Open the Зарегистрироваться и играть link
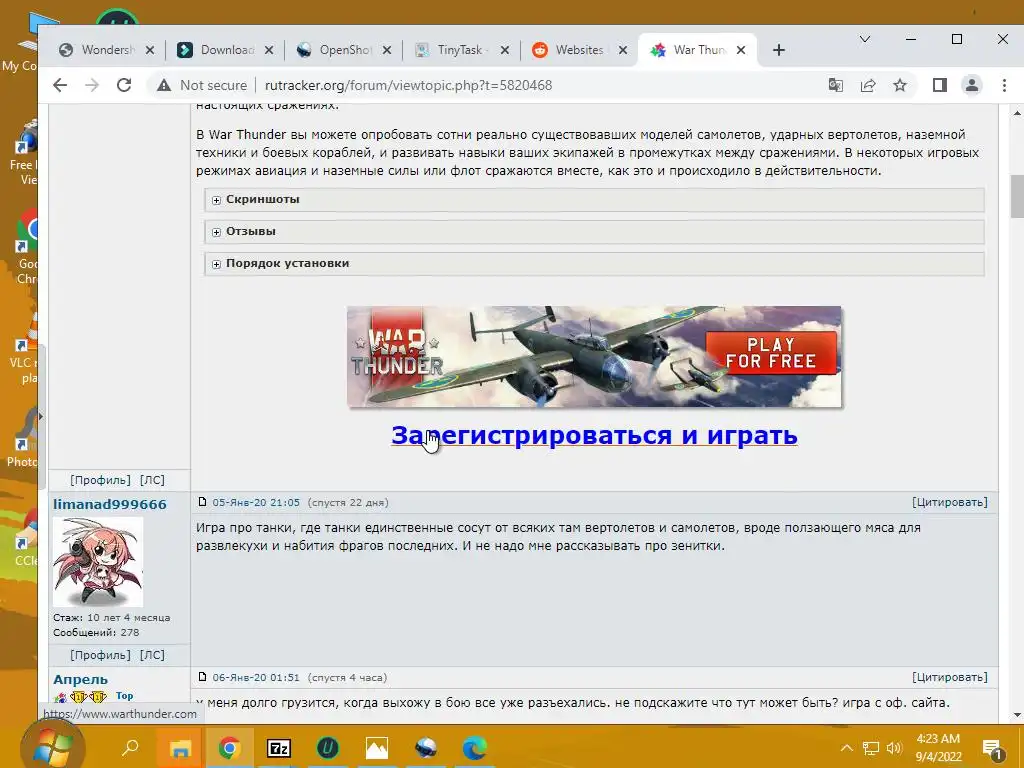This screenshot has height=768, width=1024. tap(594, 435)
